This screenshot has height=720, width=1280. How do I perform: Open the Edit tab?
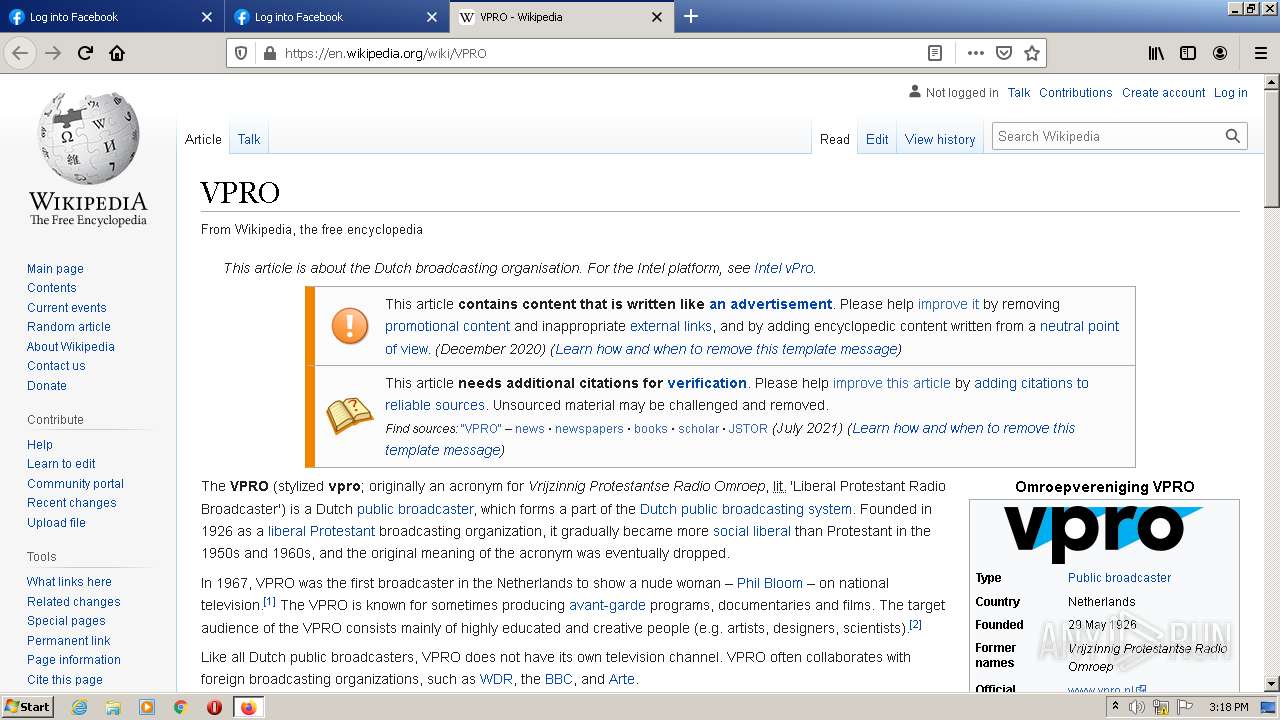(x=877, y=139)
